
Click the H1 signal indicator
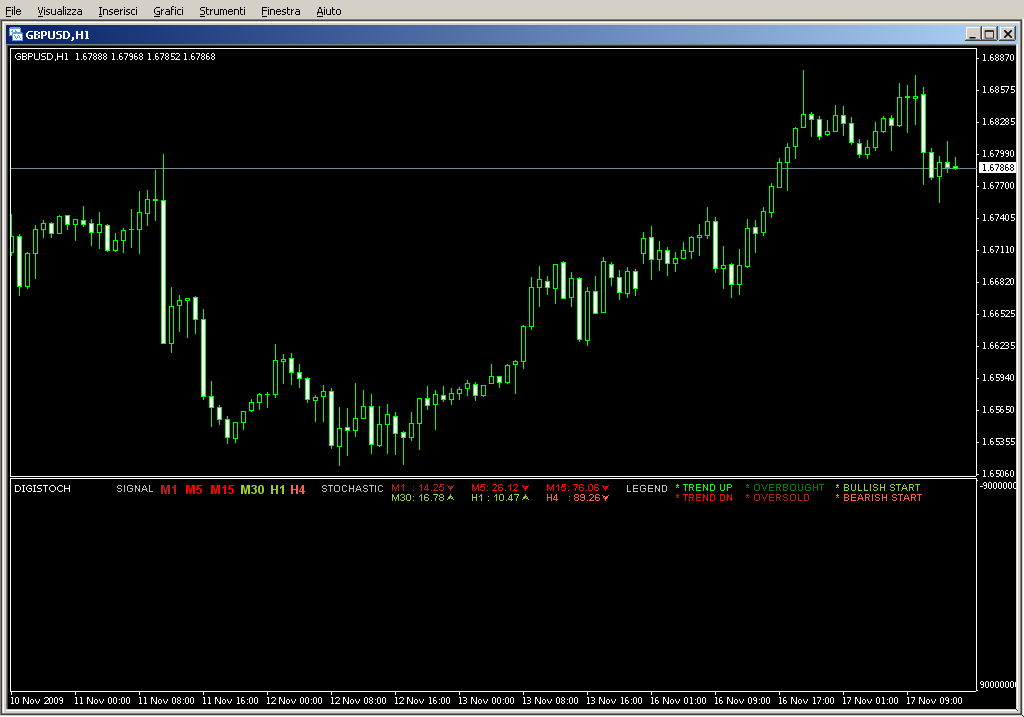point(278,490)
